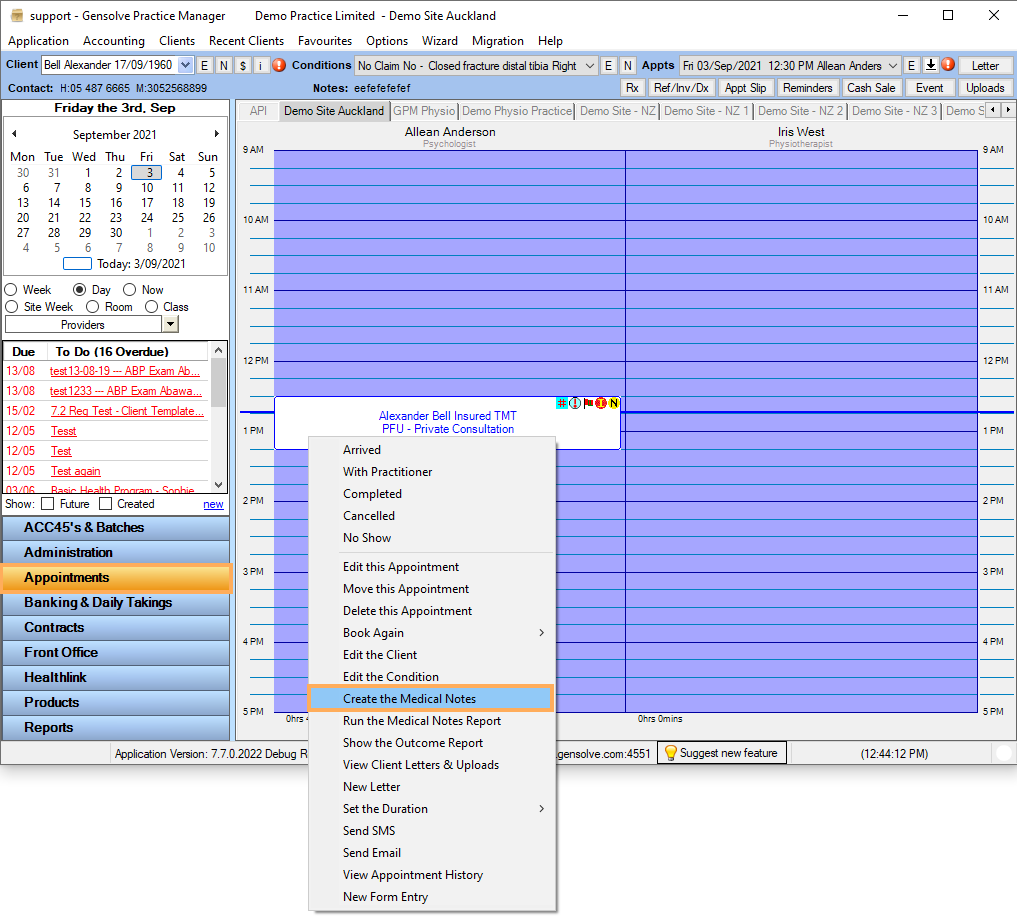Click the cyan hash icon on appointment
Screen dimensions: 1017x918
(x=562, y=403)
